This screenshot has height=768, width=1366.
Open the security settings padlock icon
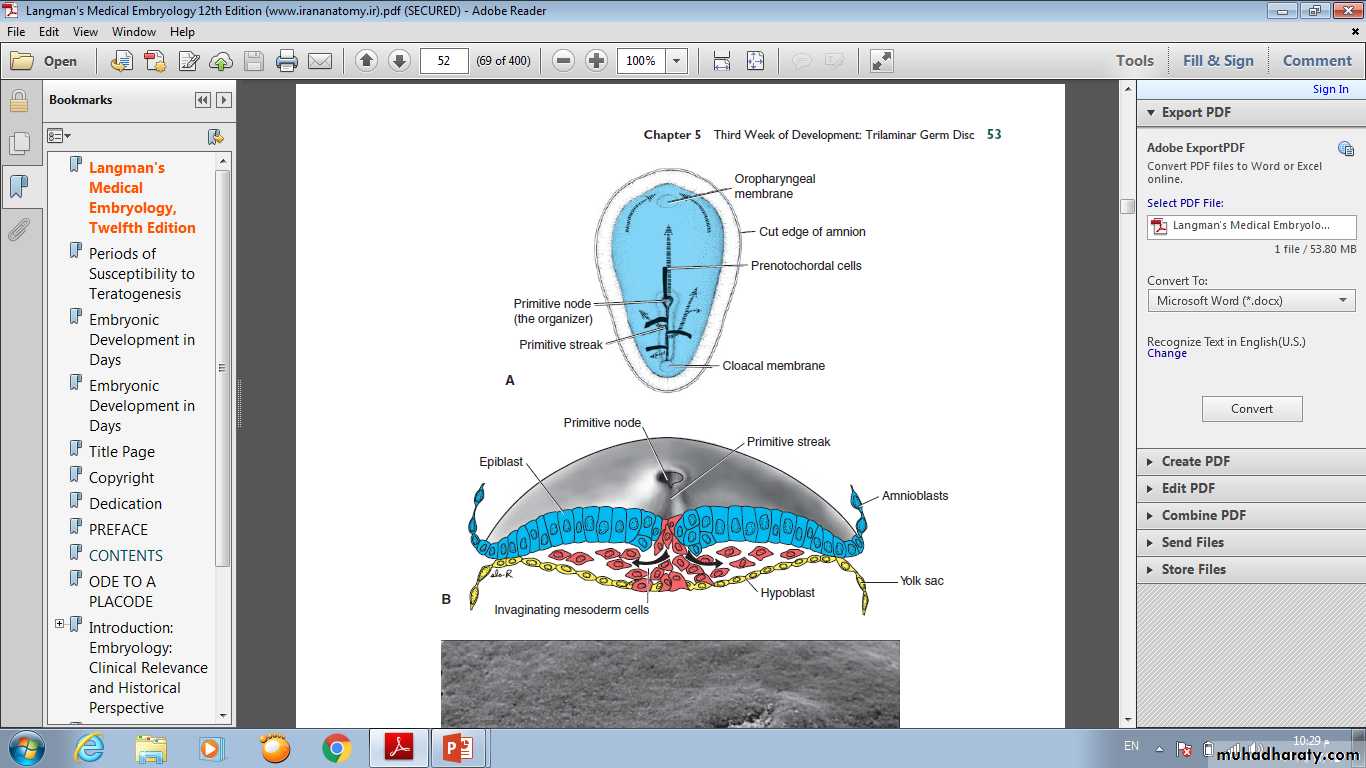coord(18,101)
